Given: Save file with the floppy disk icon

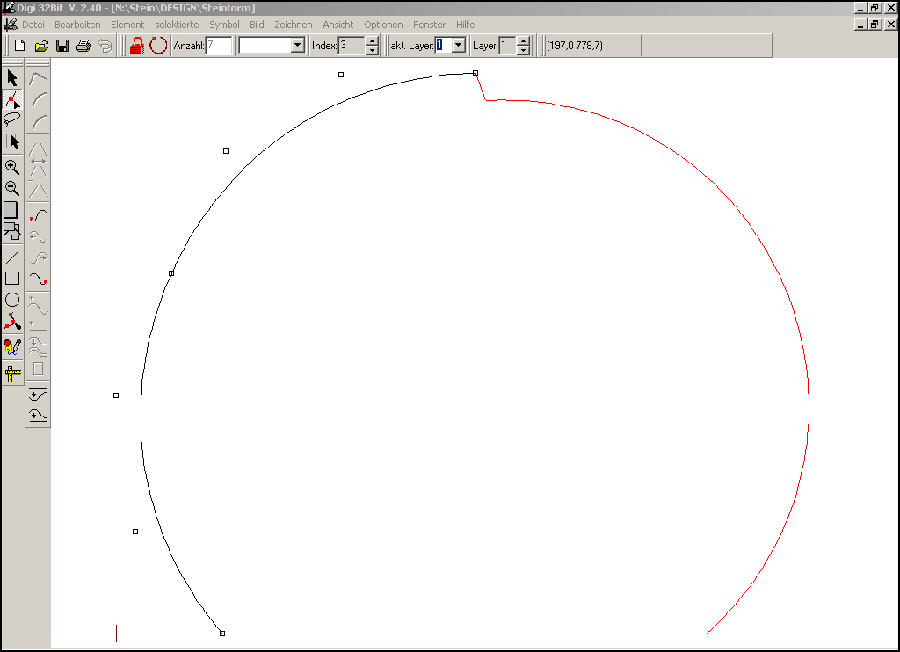Looking at the screenshot, I should point(62,46).
